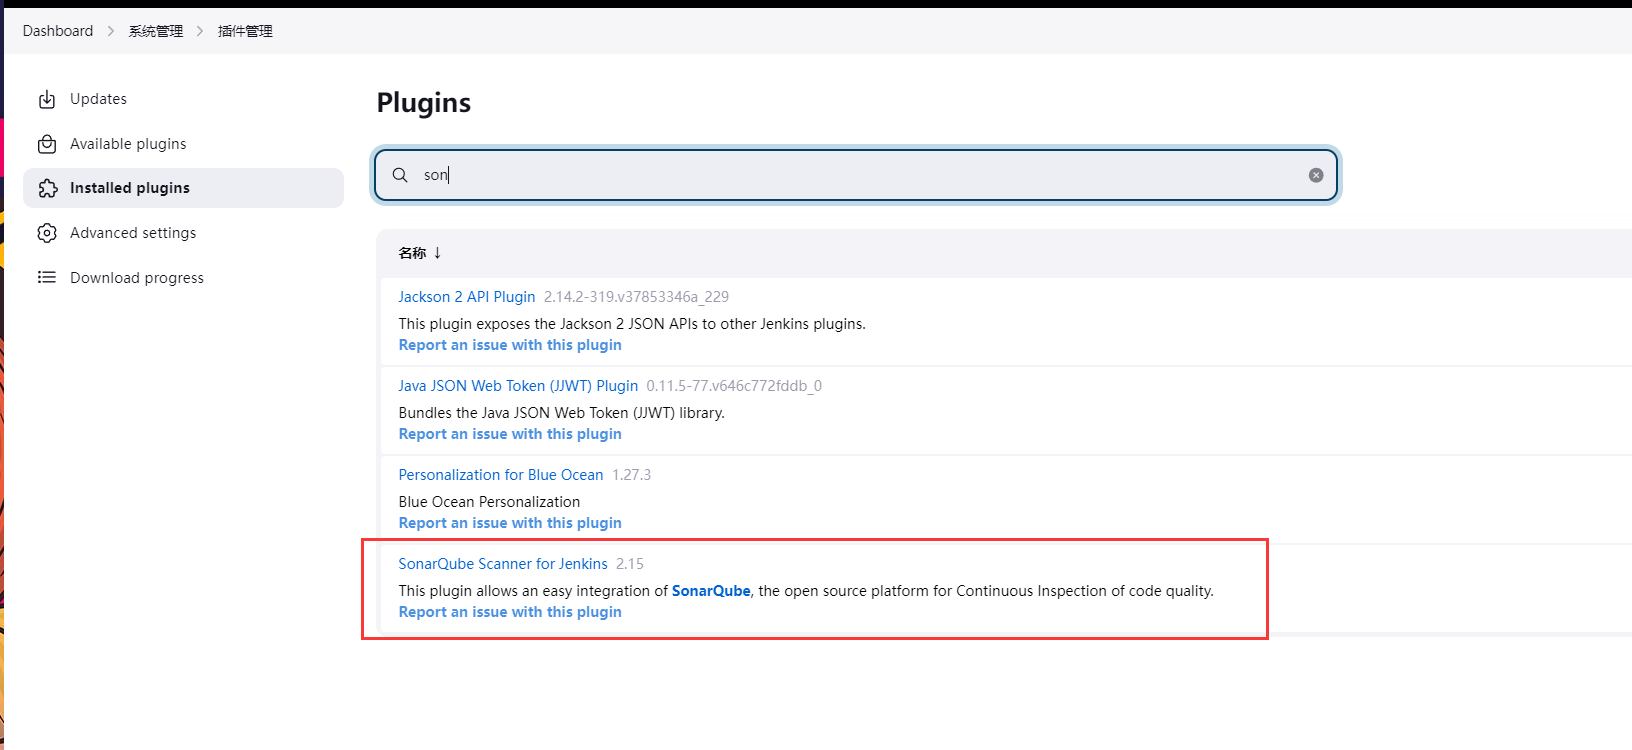Click the Plugins page heading

424,103
